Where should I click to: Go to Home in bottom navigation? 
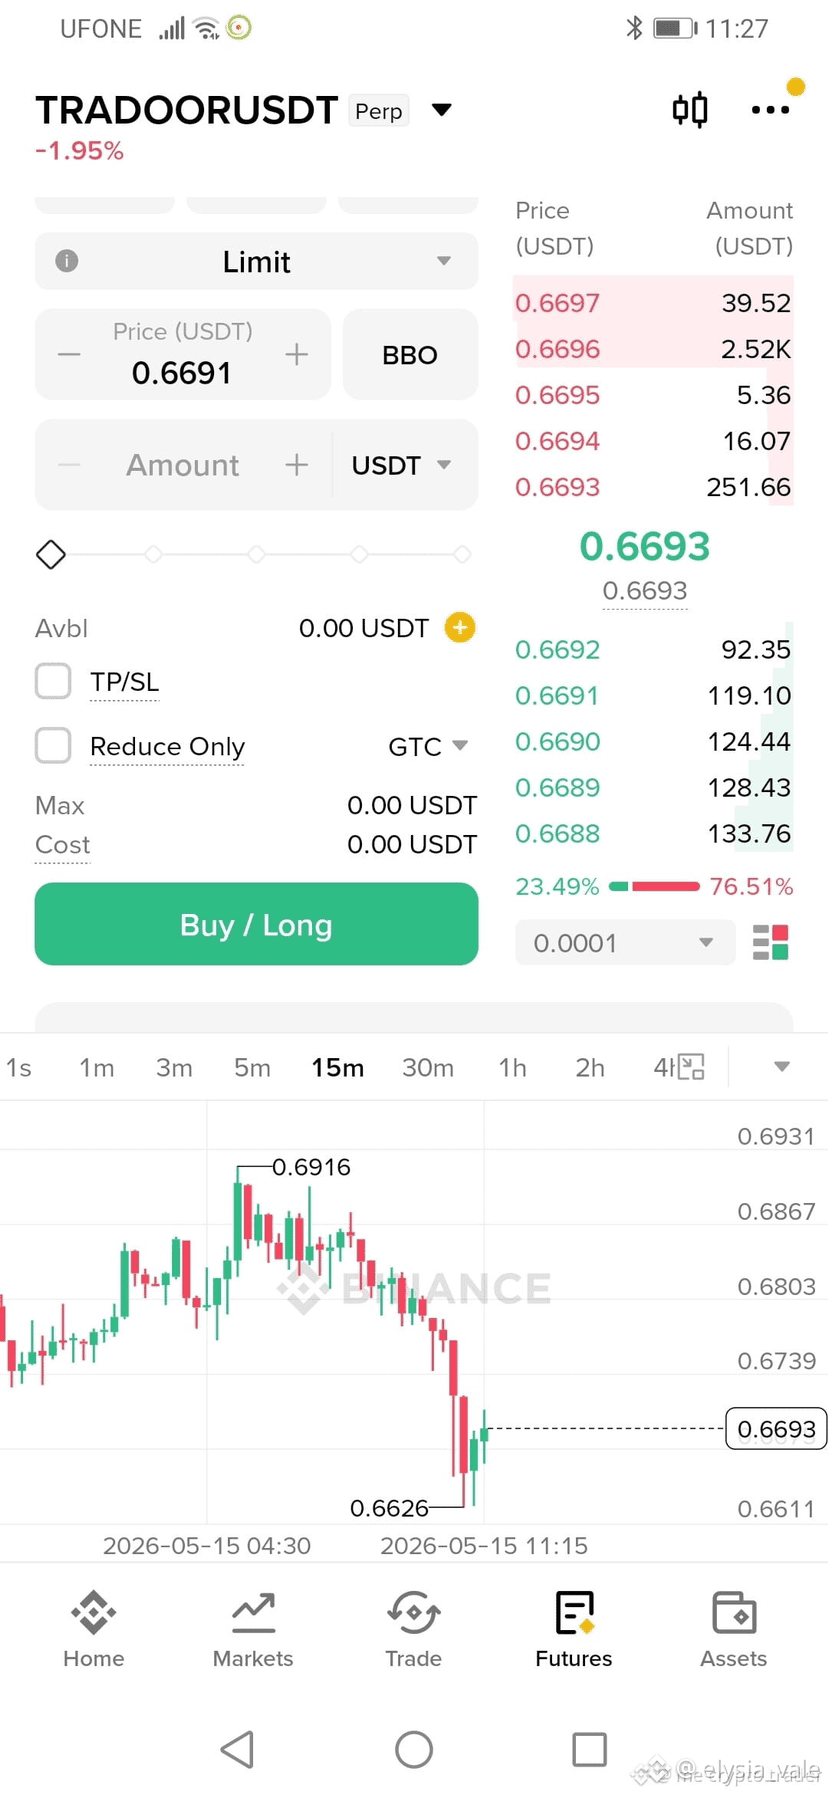94,1629
